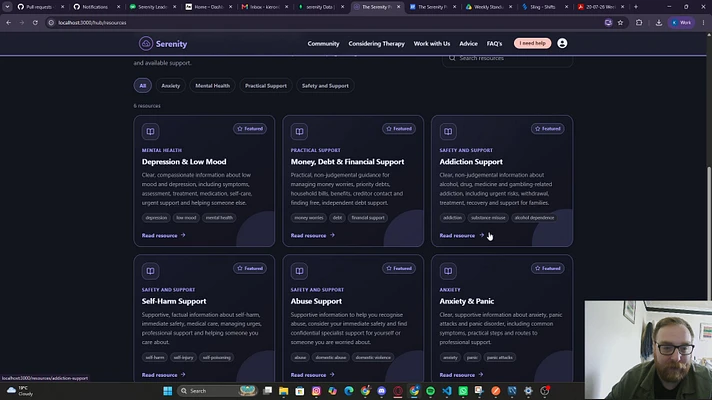Switch to the Pull requests browser tab

pyautogui.click(x=39, y=7)
